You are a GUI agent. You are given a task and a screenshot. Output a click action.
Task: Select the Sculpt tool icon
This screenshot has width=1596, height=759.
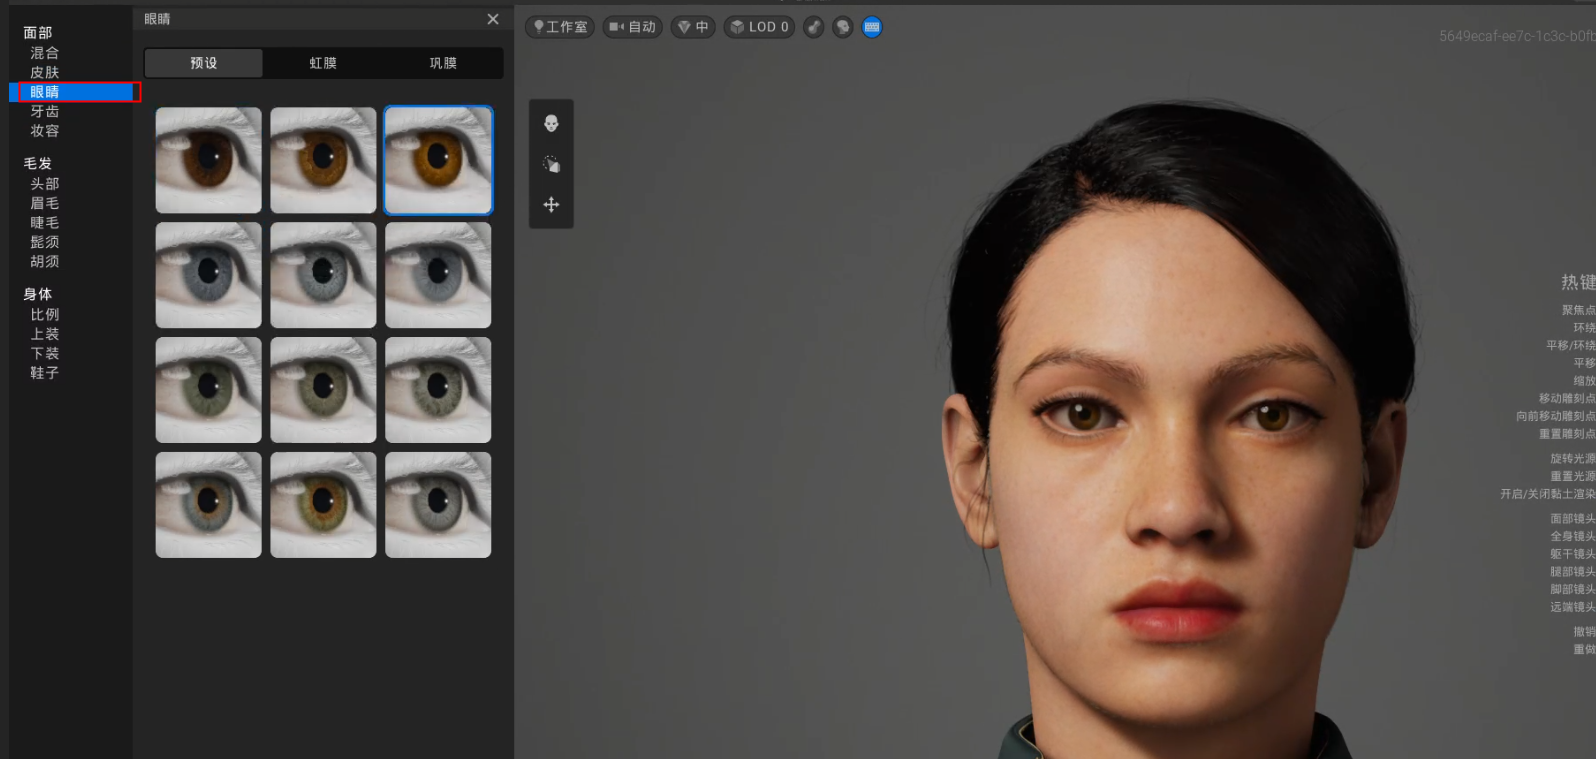tap(551, 164)
